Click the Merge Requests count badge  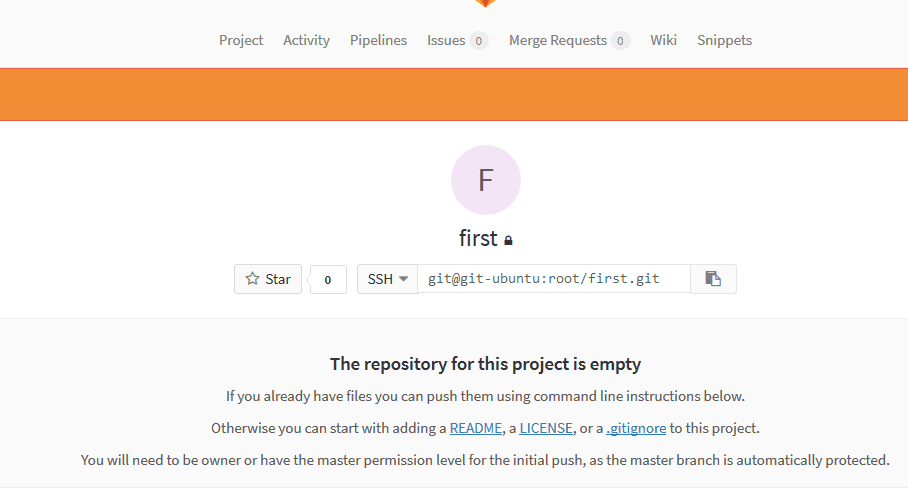click(x=620, y=41)
